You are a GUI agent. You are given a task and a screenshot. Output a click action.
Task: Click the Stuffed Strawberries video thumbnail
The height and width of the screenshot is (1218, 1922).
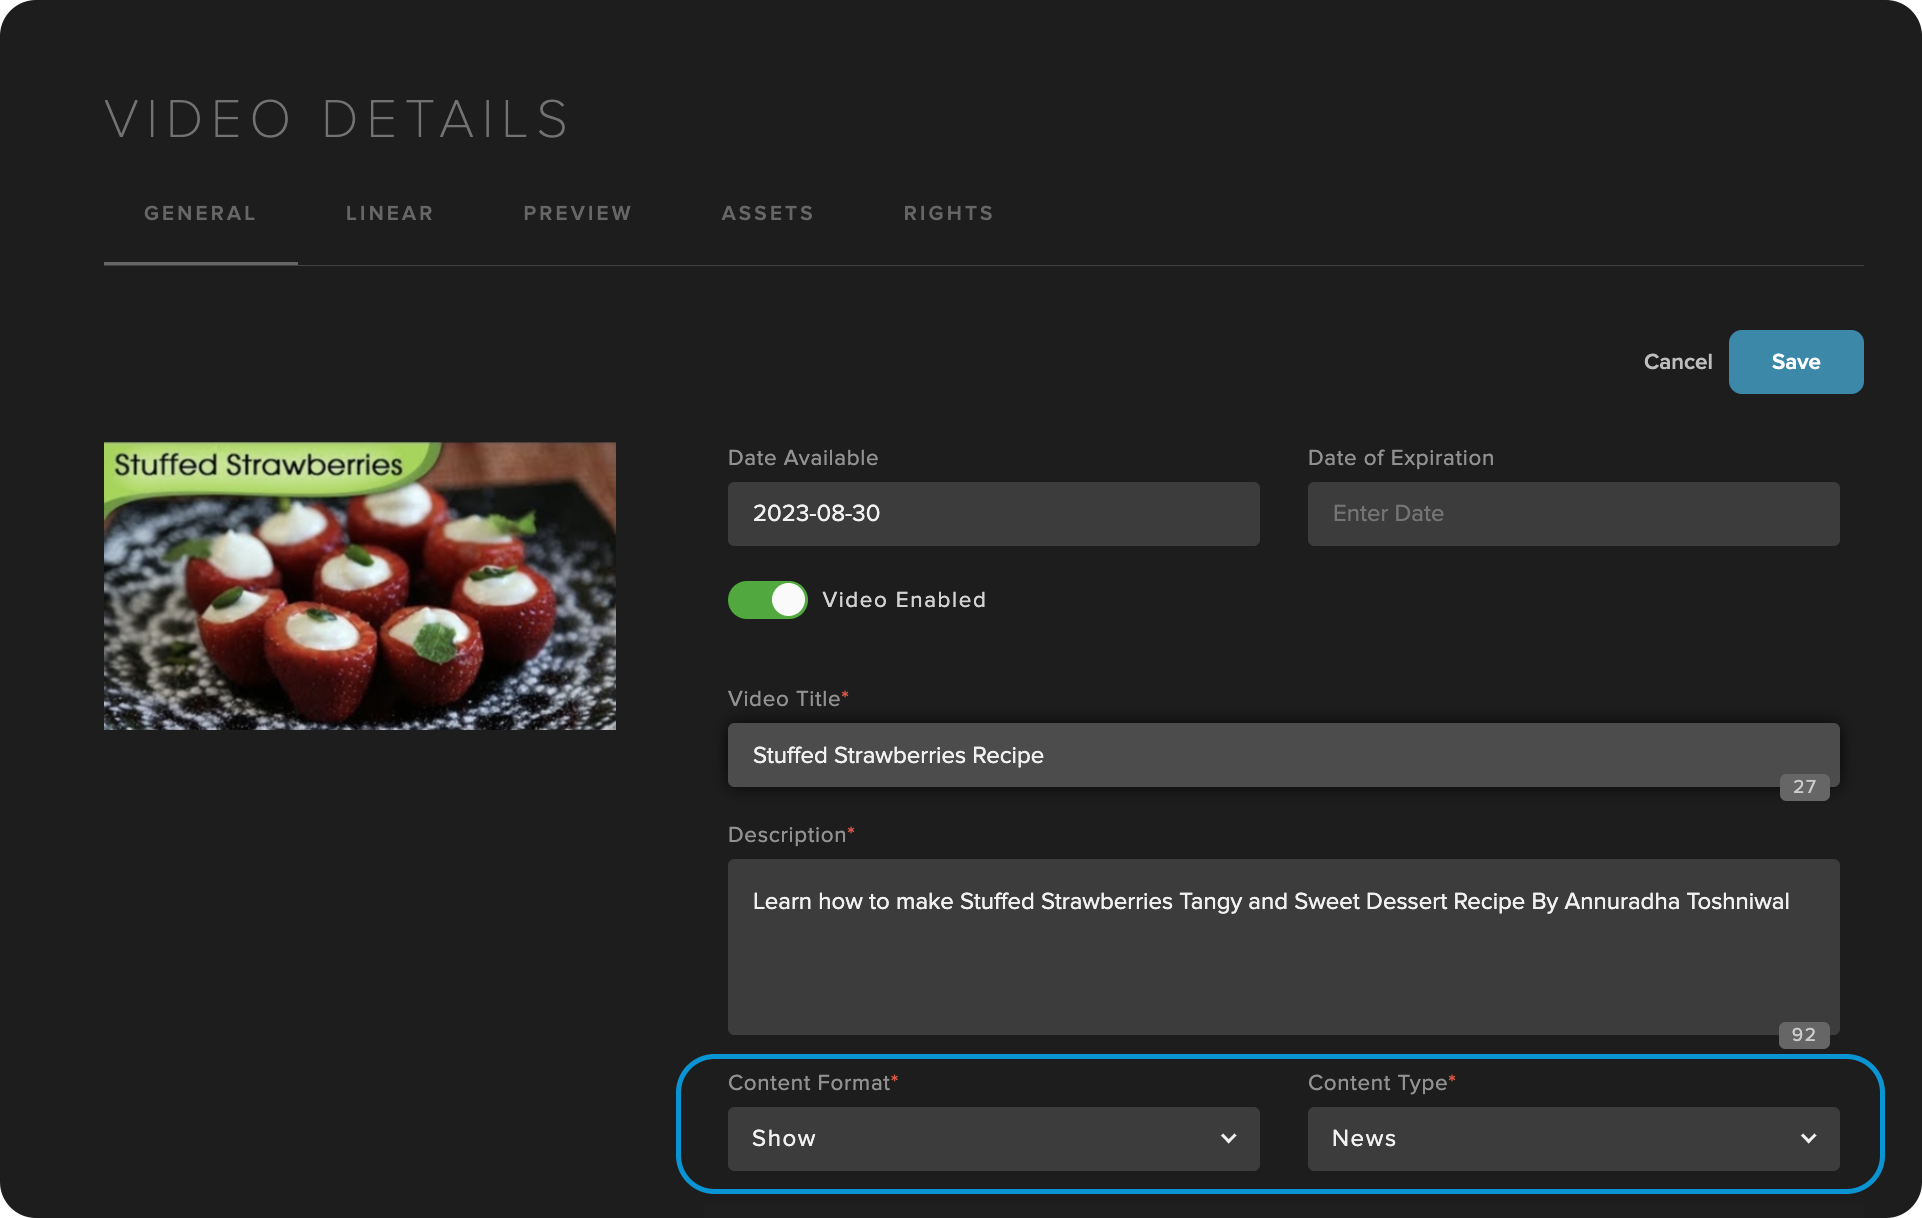tap(360, 586)
